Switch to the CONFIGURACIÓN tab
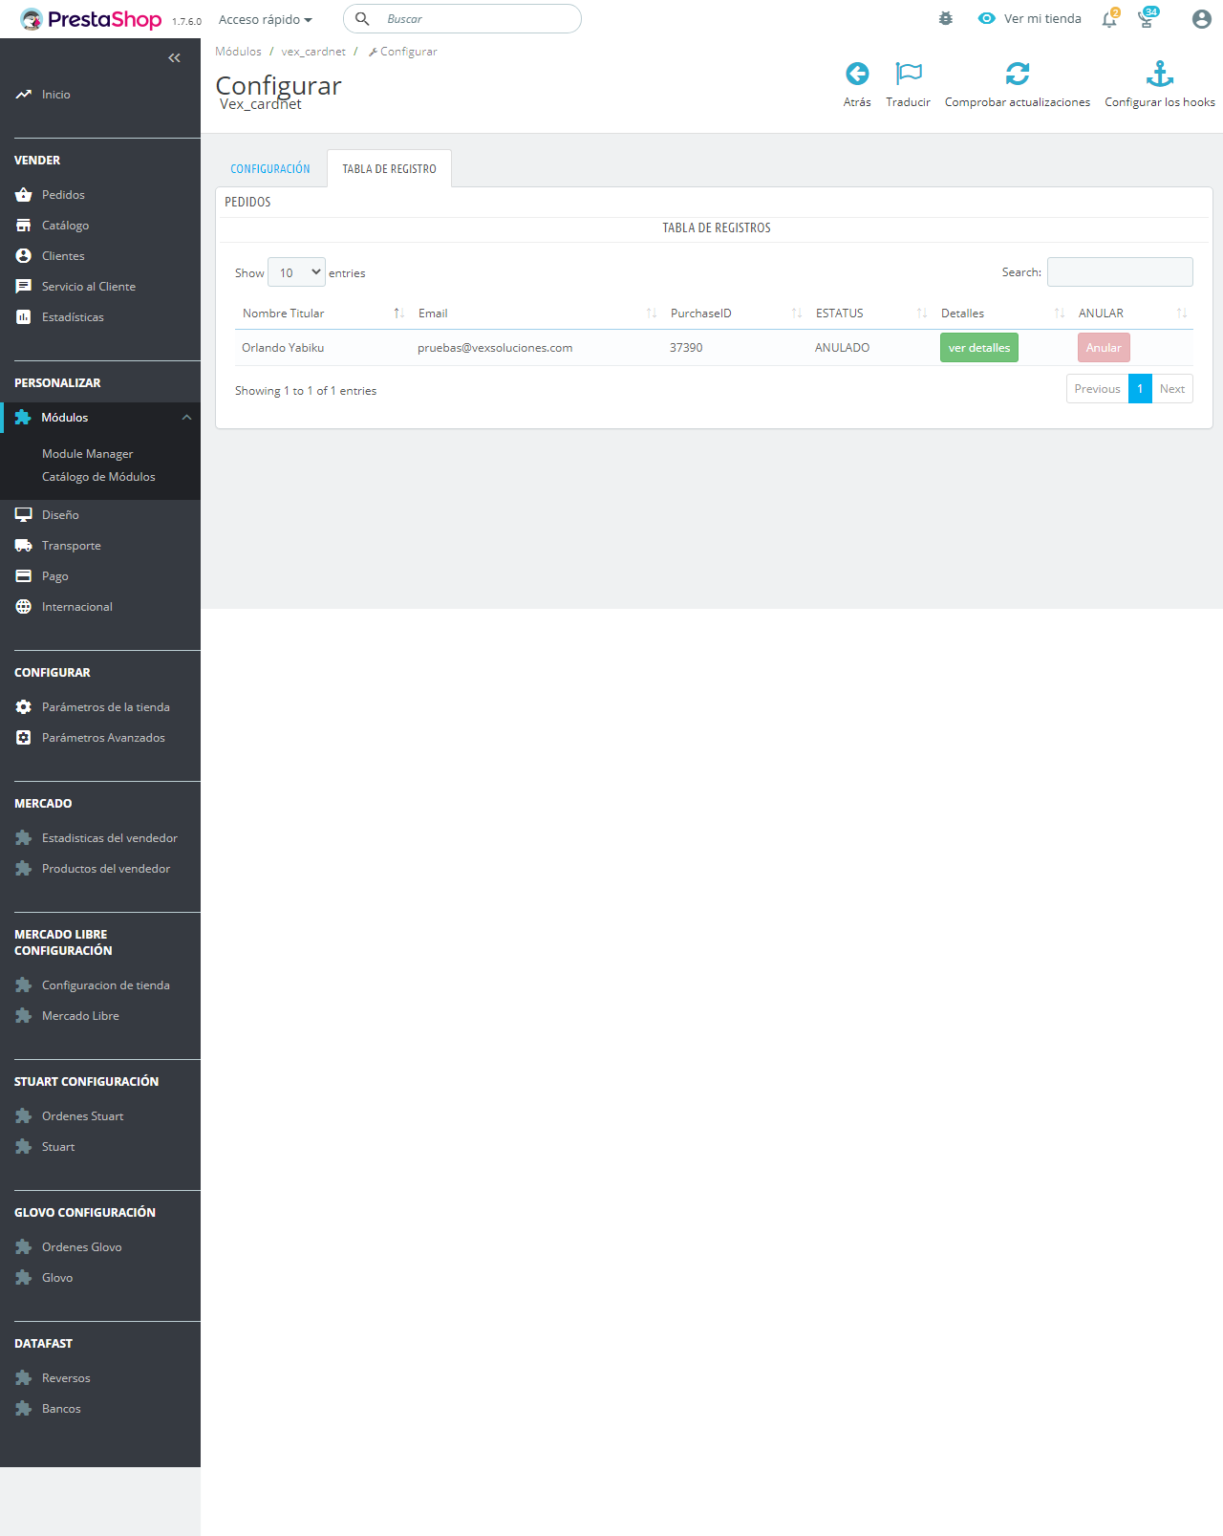The height and width of the screenshot is (1536, 1223). click(269, 168)
